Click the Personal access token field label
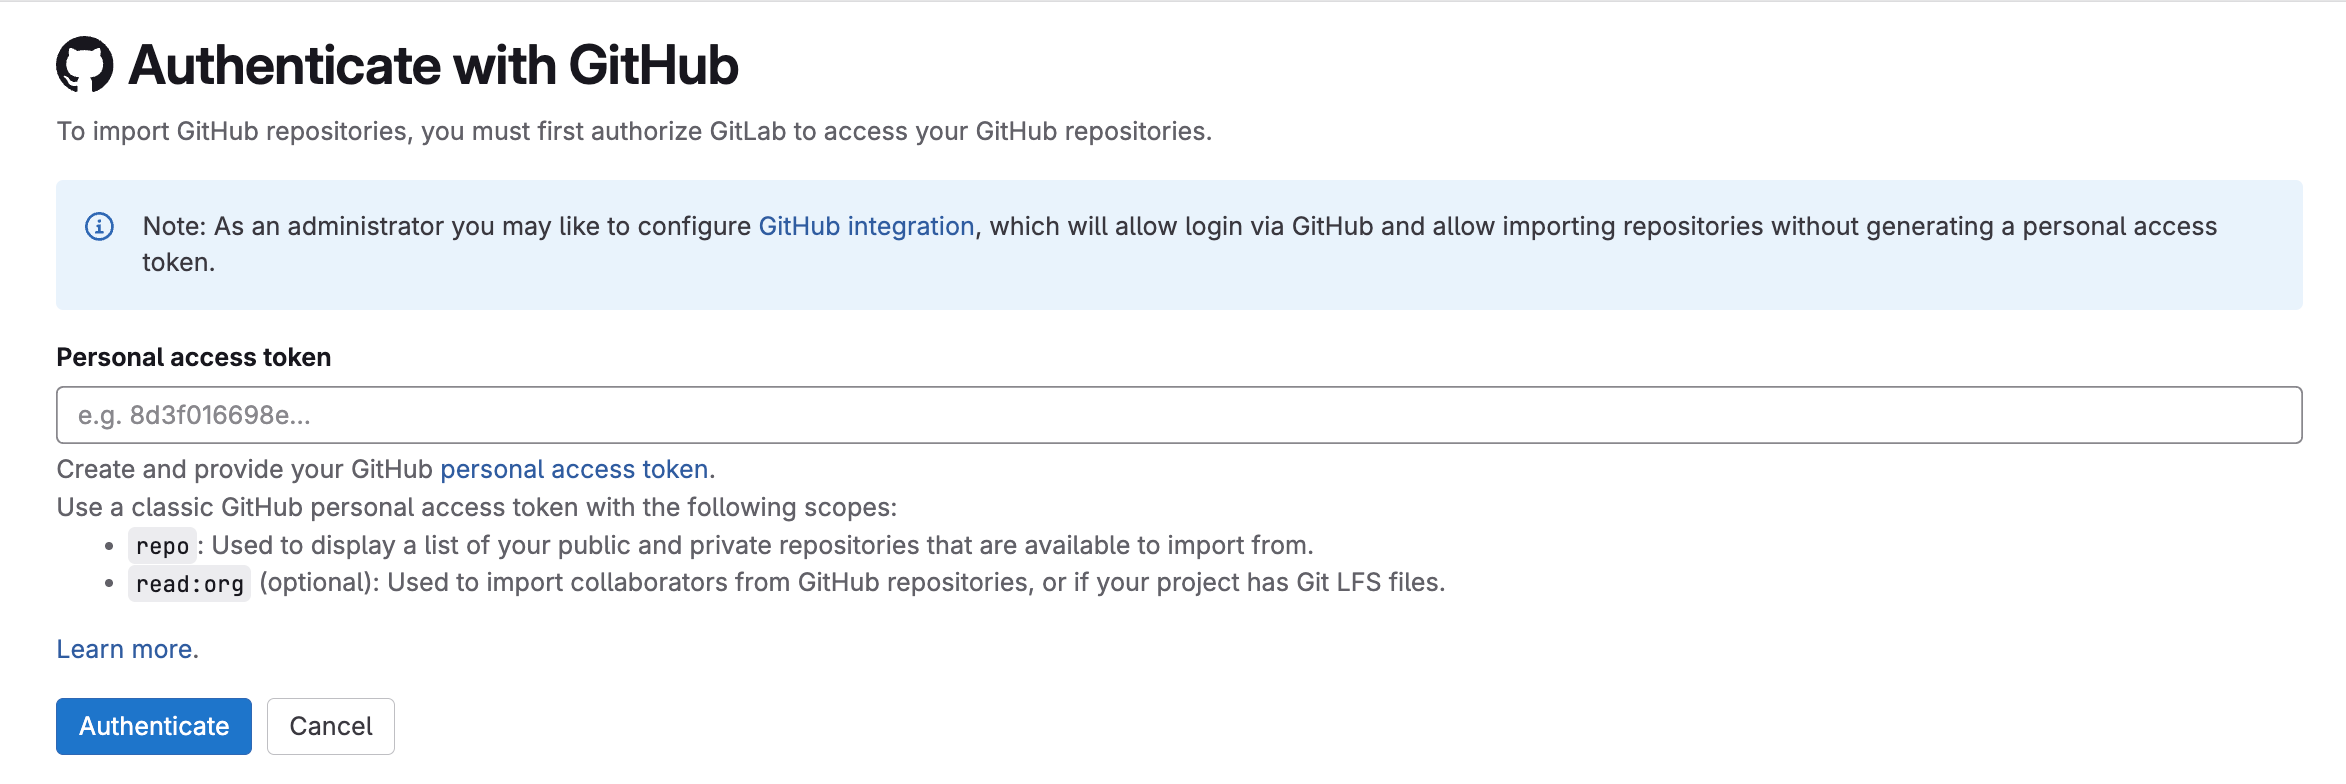Screen dimensions: 2346x784 click(194, 357)
